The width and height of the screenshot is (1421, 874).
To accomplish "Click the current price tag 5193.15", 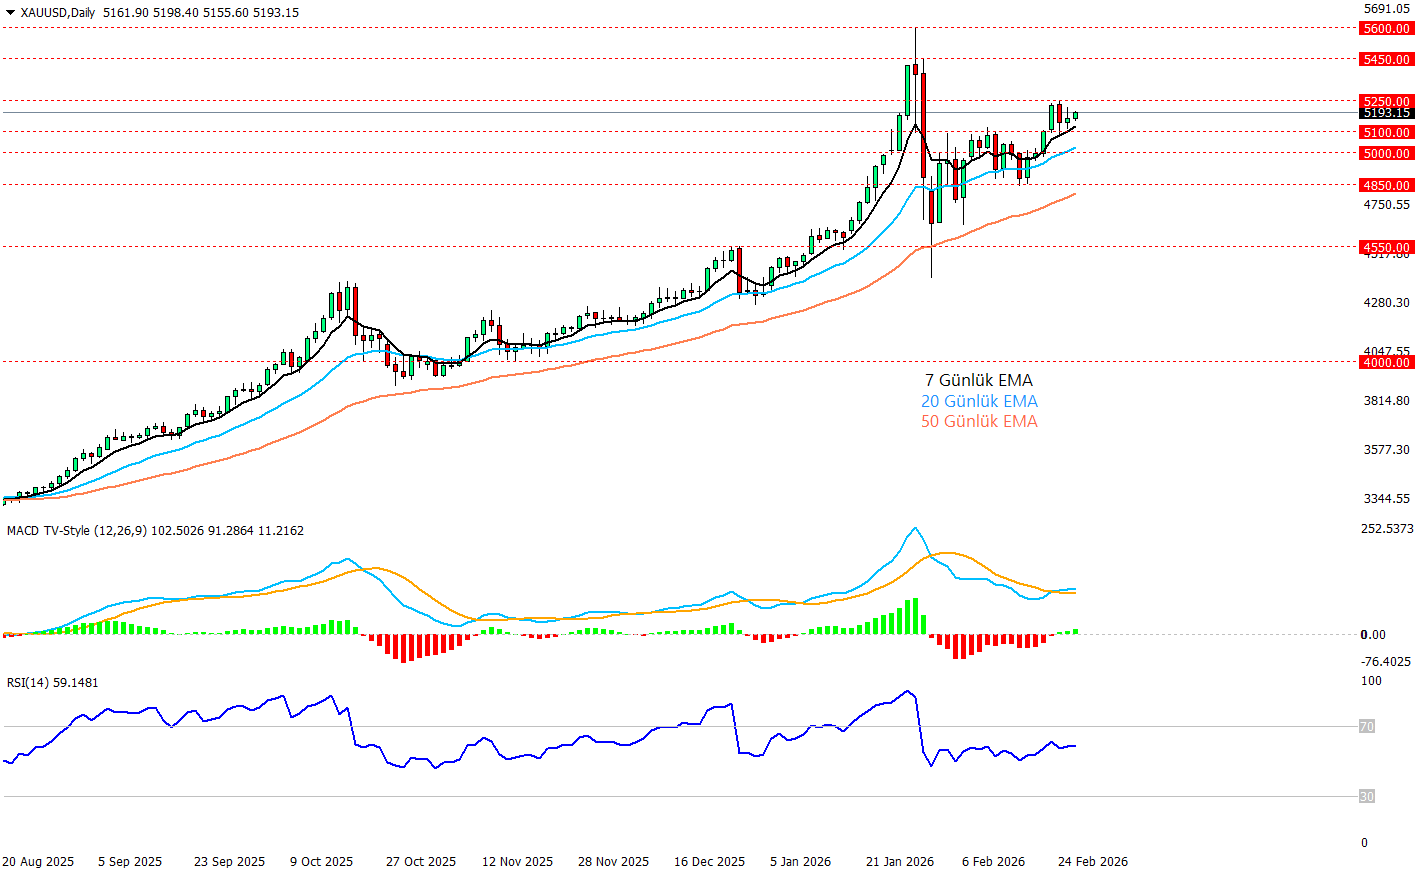I will [x=1386, y=113].
